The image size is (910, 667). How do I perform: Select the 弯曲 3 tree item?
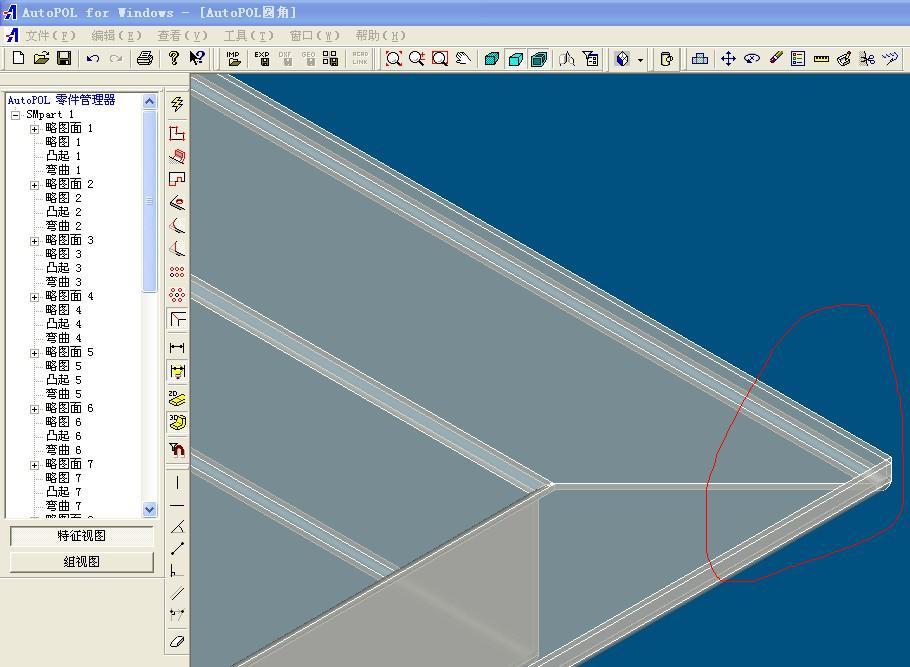tap(63, 282)
